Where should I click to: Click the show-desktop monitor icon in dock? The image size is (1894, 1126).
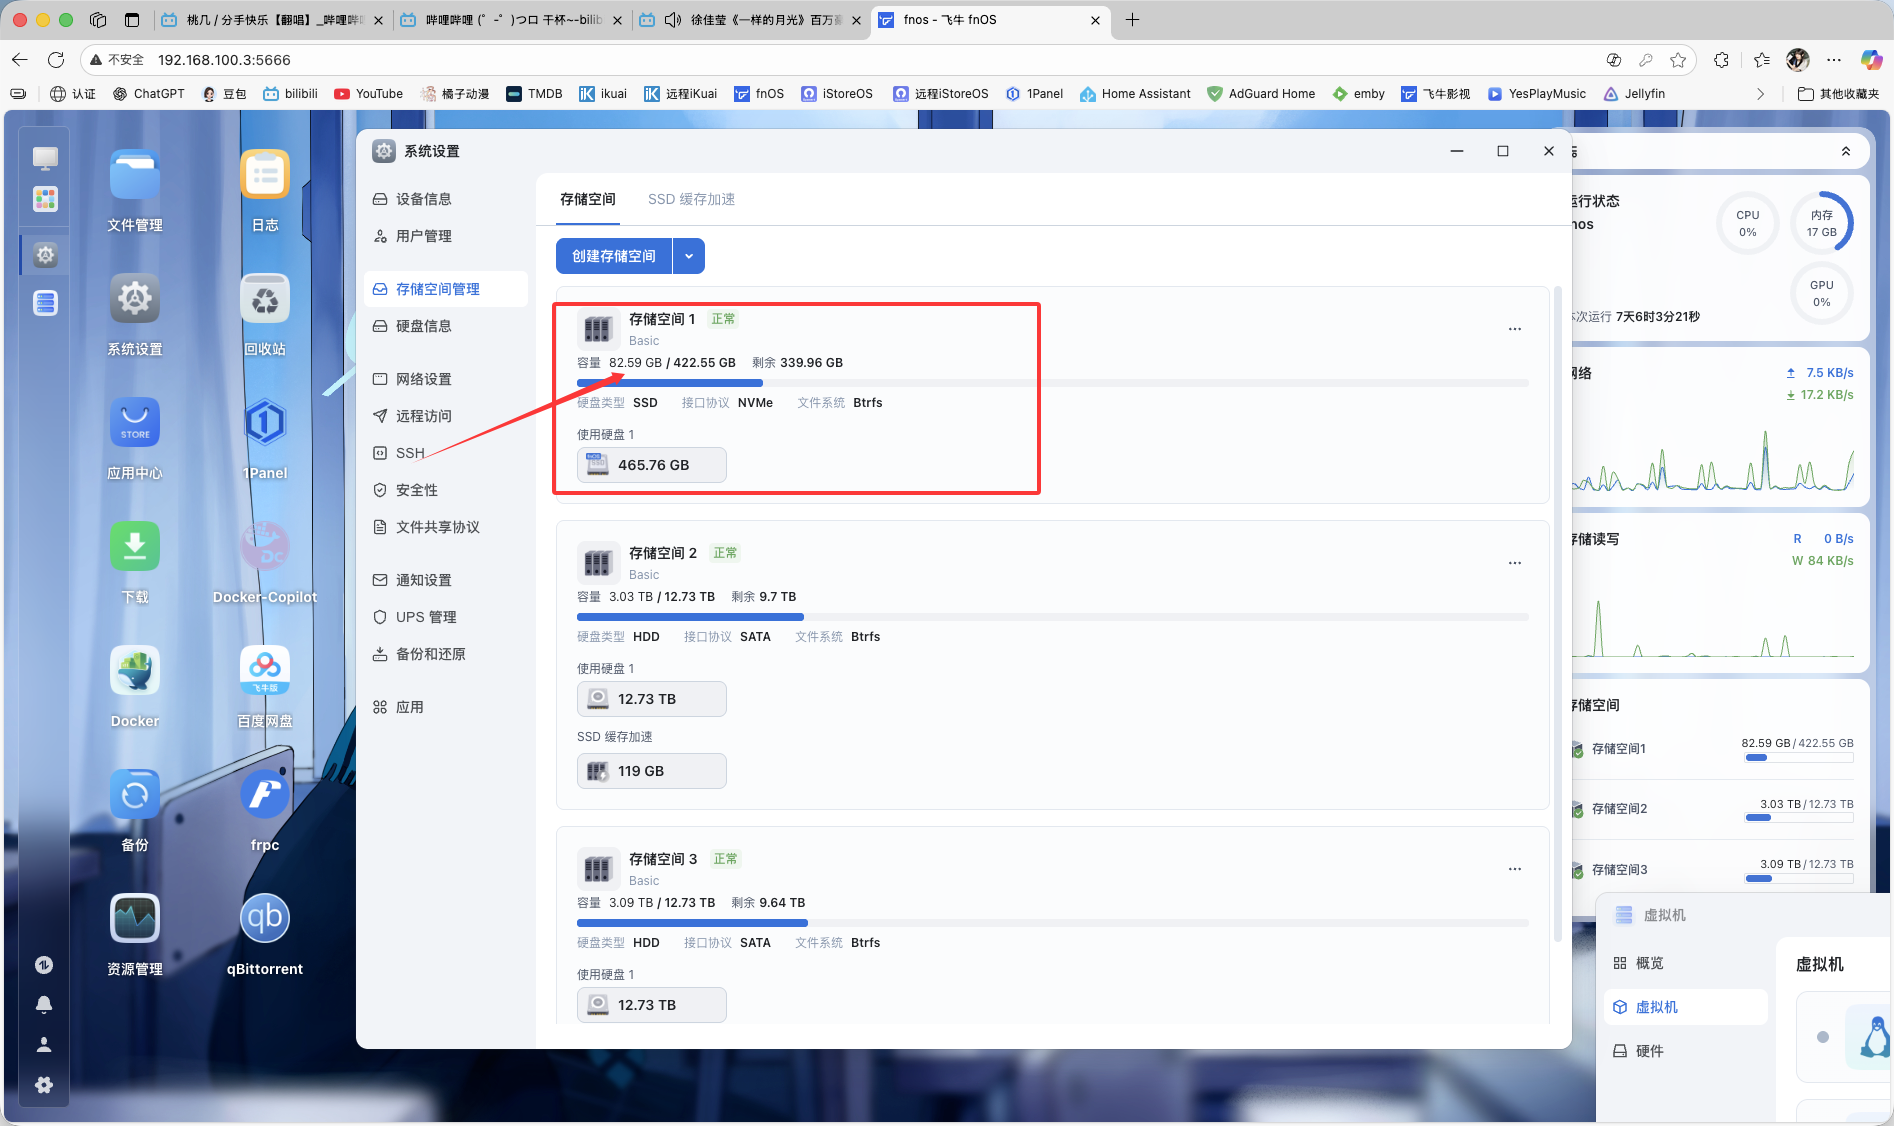pos(45,158)
